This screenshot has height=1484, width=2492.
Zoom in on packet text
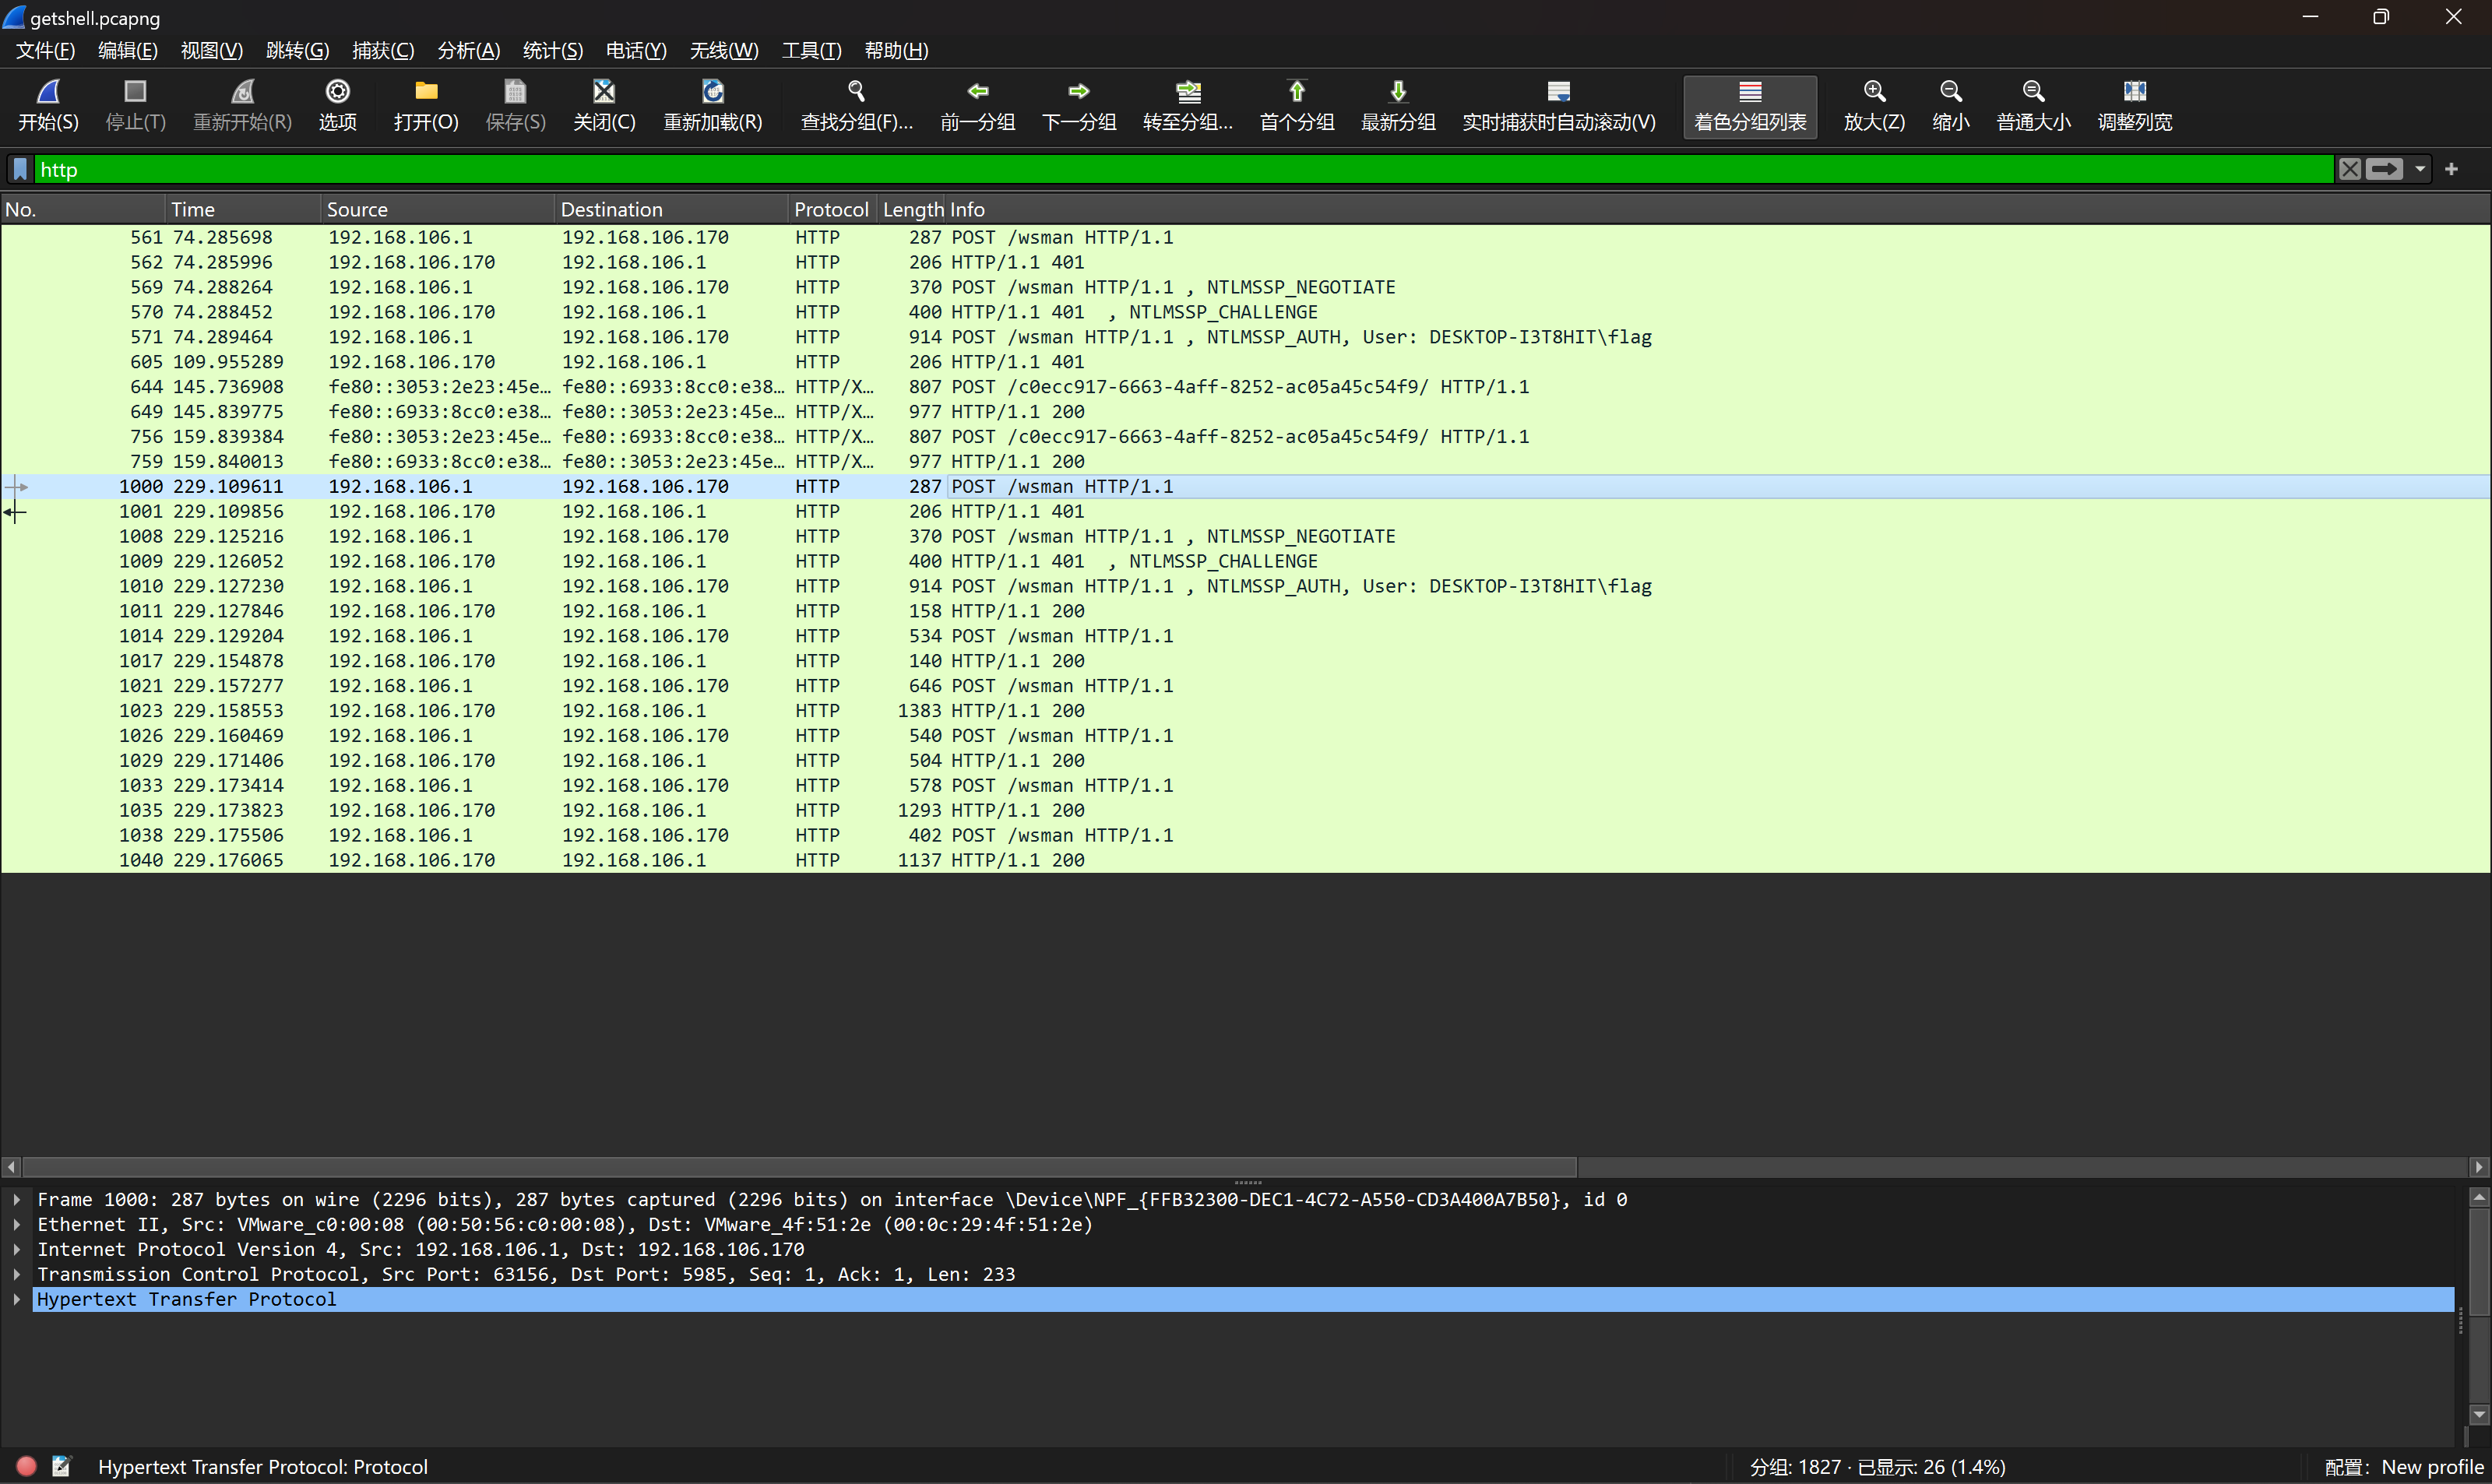pos(1873,92)
